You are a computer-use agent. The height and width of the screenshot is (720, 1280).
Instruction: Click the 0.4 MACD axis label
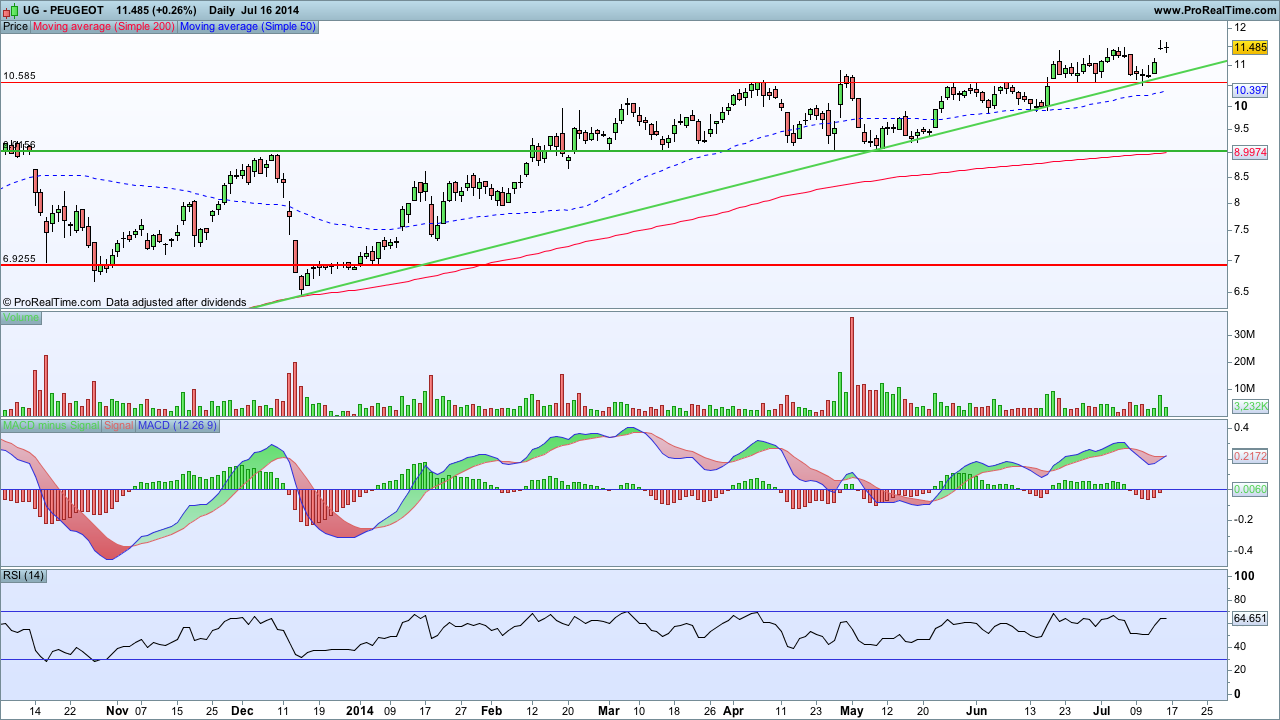(1243, 428)
